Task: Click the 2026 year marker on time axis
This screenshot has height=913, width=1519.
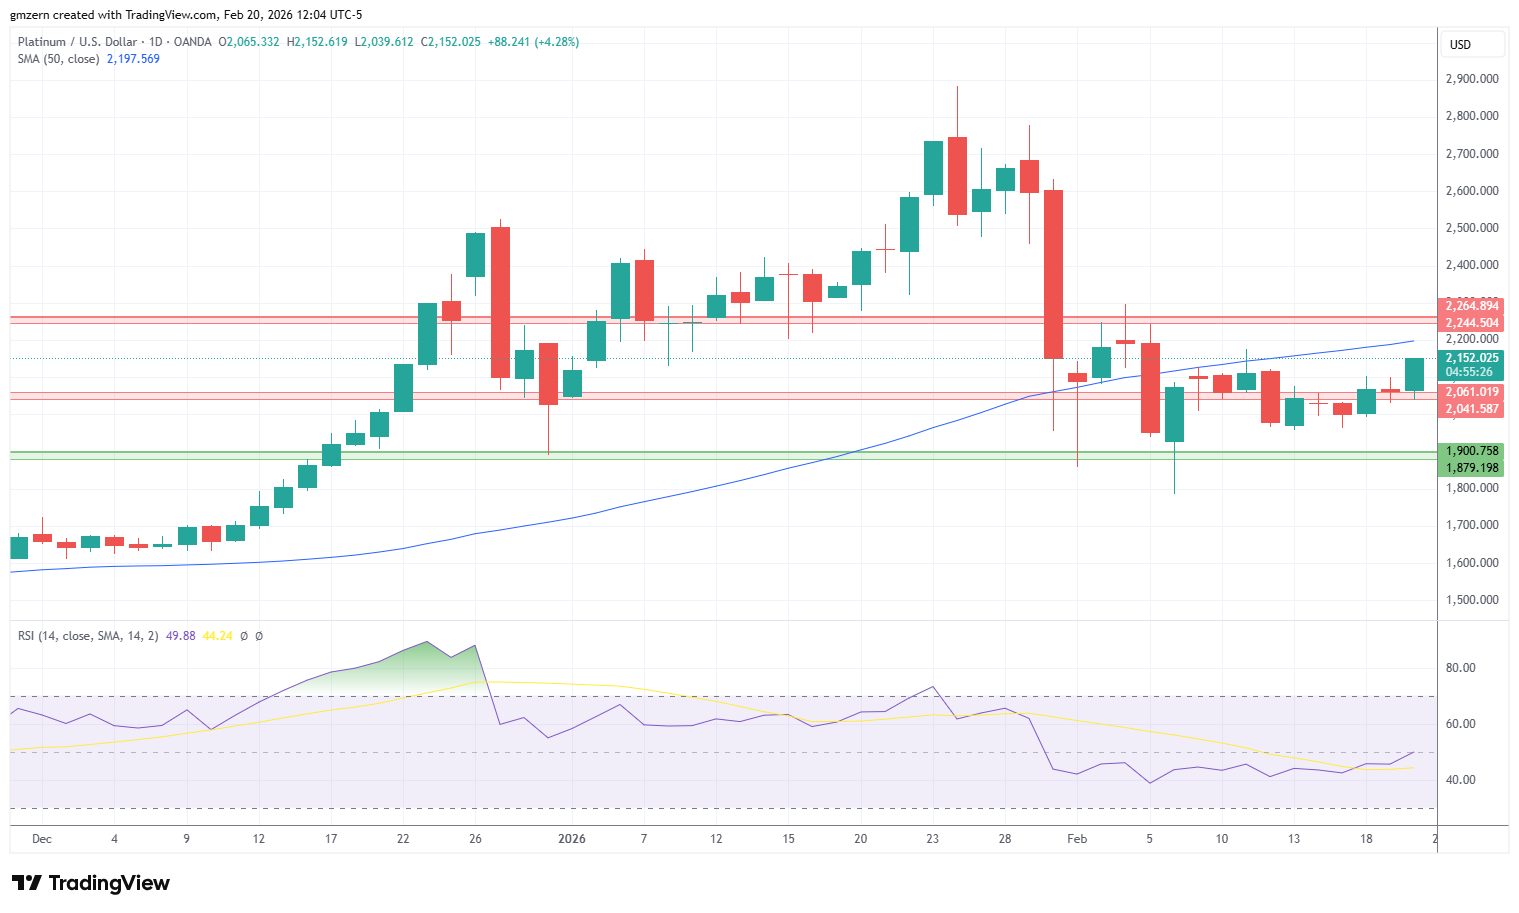Action: 572,839
